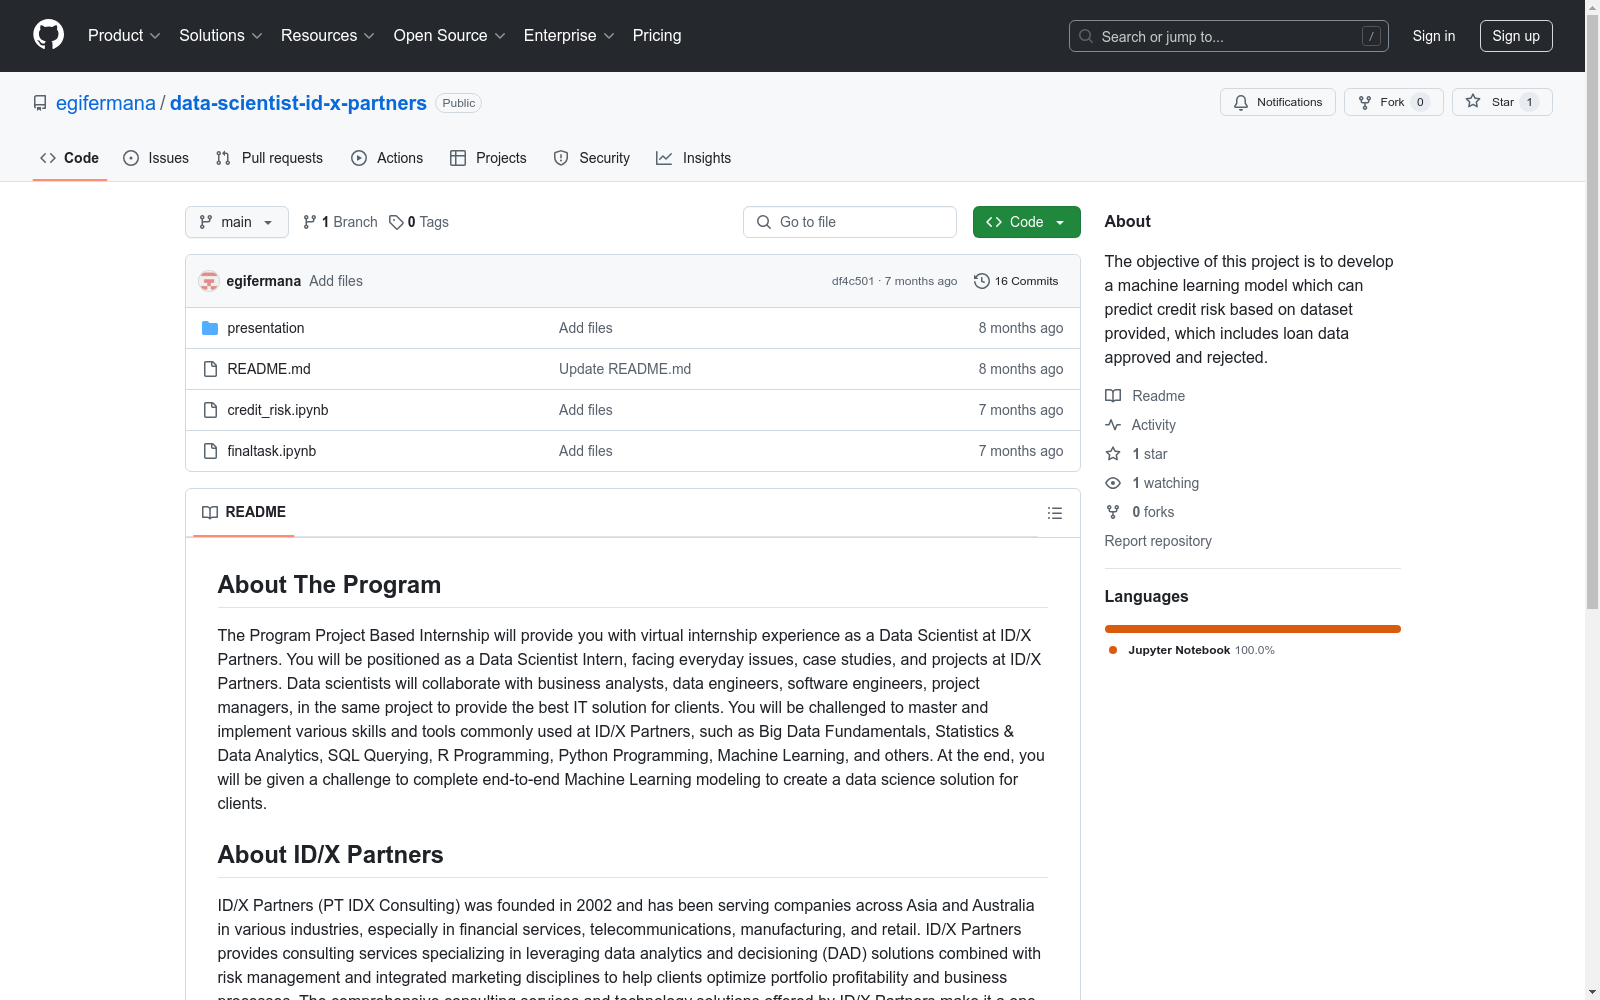Open the Security tab
Screen dimensions: 1600x1000
pos(592,158)
